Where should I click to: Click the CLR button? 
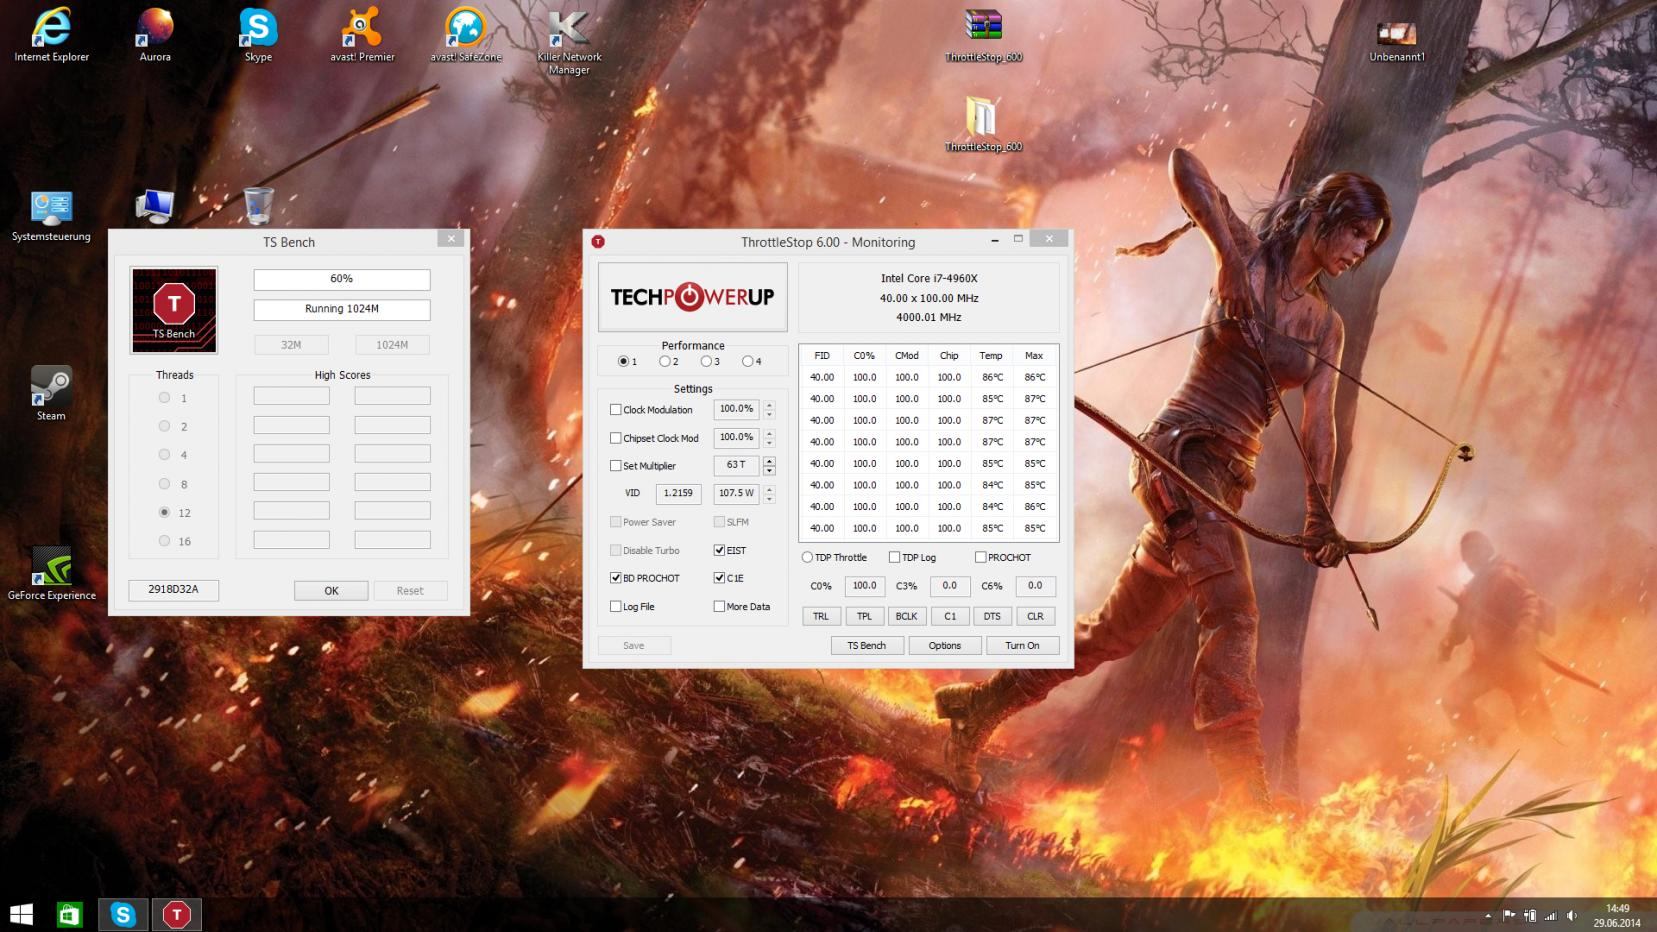(x=1035, y=616)
